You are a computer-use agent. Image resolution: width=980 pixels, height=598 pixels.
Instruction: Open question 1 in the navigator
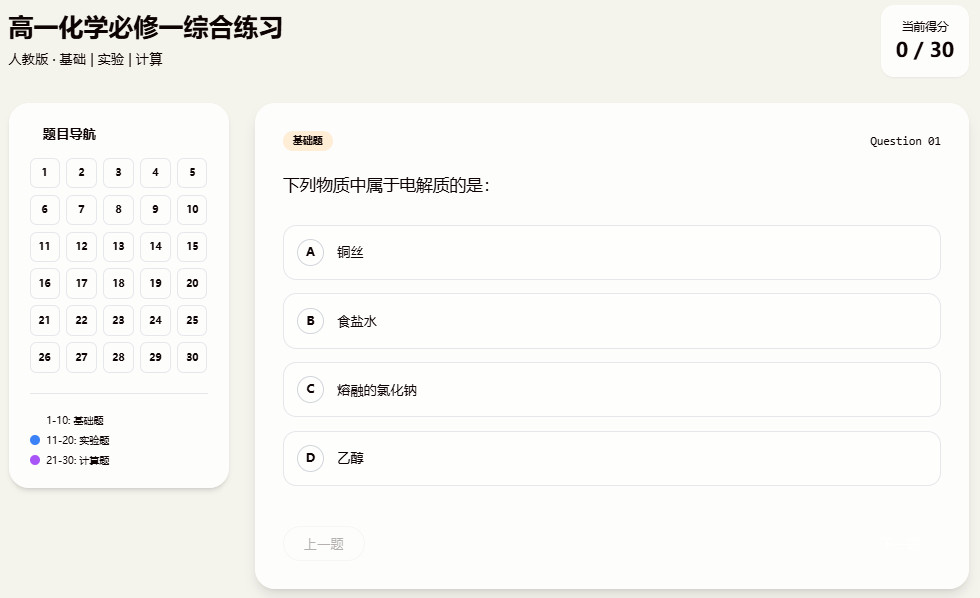[x=44, y=172]
